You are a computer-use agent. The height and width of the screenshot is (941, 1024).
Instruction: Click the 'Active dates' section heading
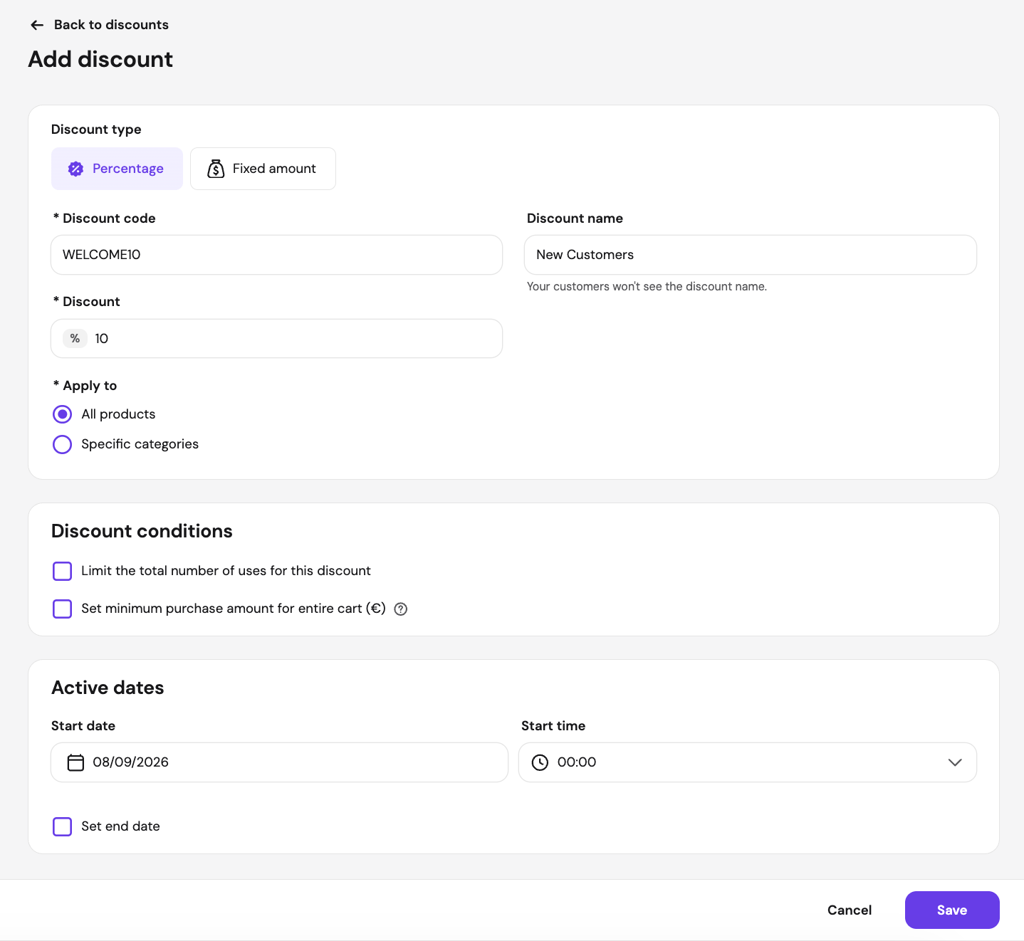[x=108, y=688]
